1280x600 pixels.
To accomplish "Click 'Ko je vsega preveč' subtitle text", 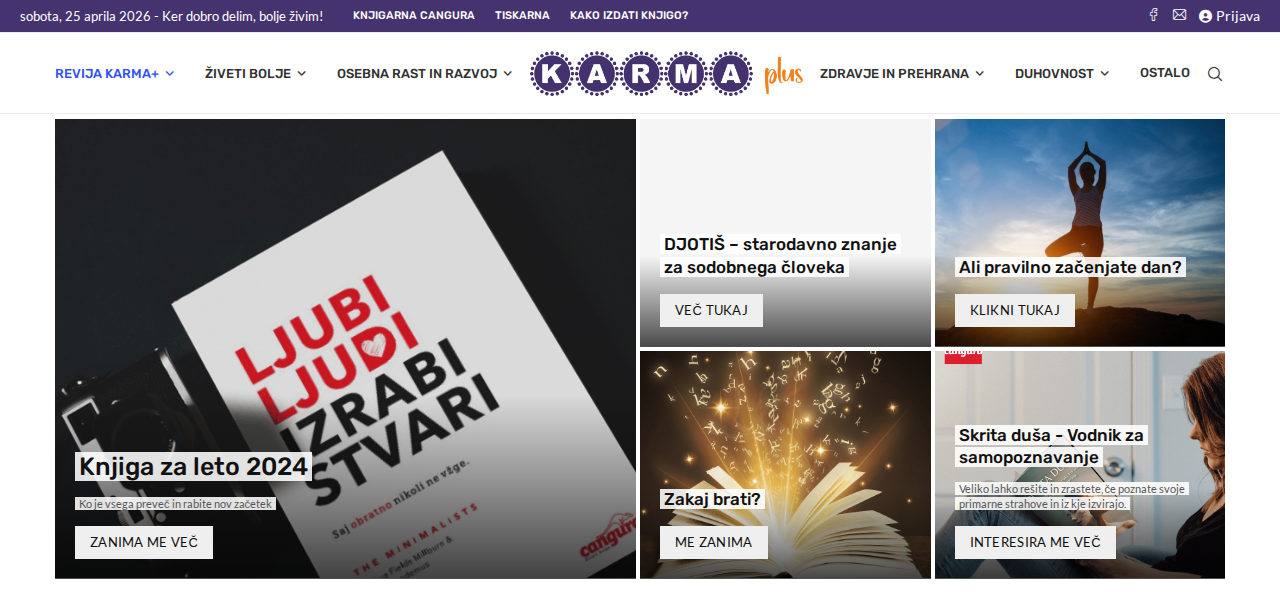I will 175,504.
